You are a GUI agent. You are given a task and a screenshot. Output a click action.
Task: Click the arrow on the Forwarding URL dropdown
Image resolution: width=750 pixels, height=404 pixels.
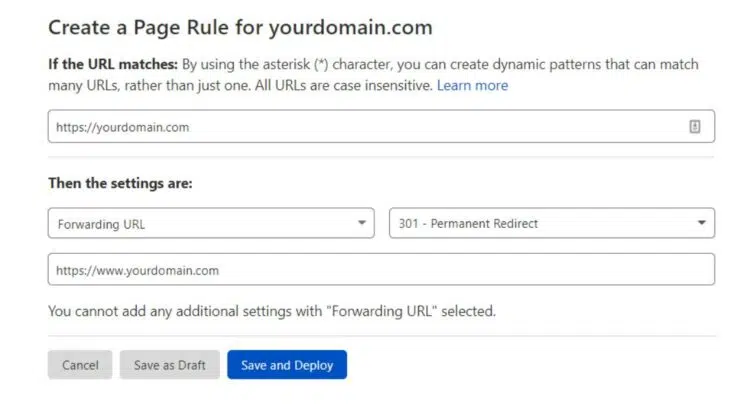point(362,223)
